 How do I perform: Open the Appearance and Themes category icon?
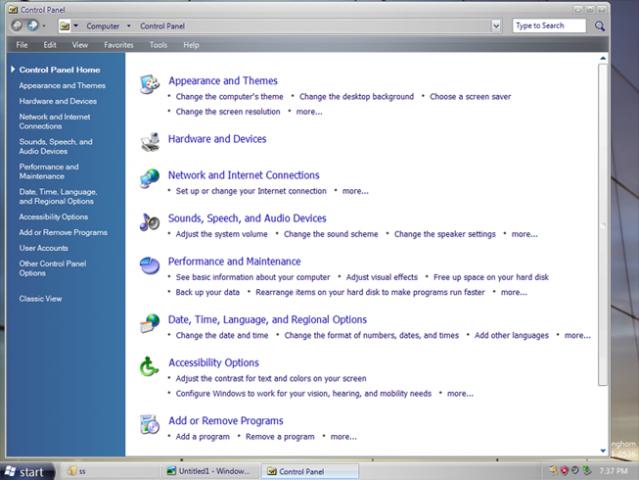pyautogui.click(x=150, y=85)
